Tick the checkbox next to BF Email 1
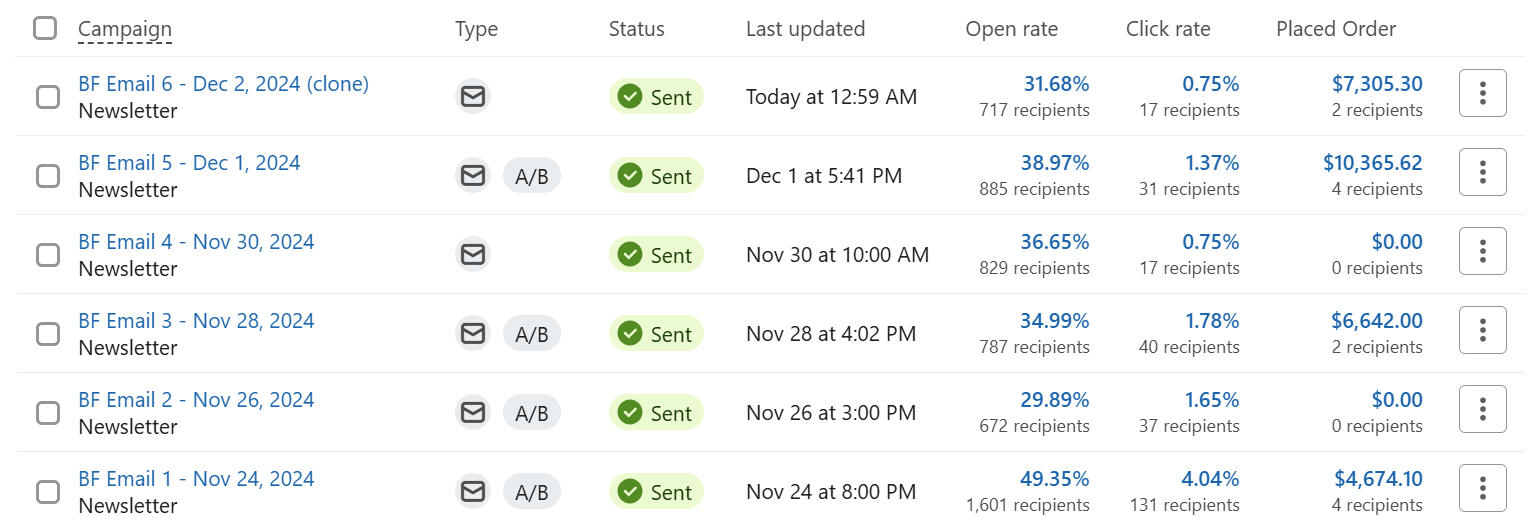This screenshot has height=531, width=1532. 48,492
